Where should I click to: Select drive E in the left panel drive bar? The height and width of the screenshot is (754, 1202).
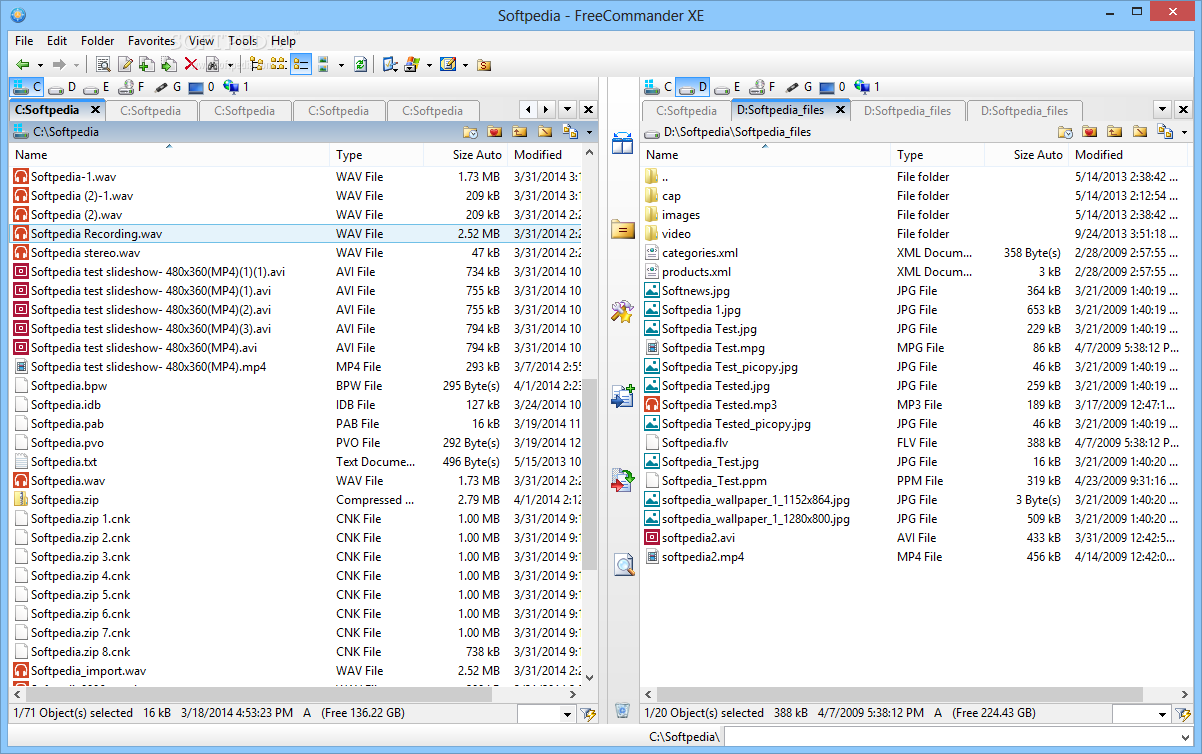pos(97,88)
